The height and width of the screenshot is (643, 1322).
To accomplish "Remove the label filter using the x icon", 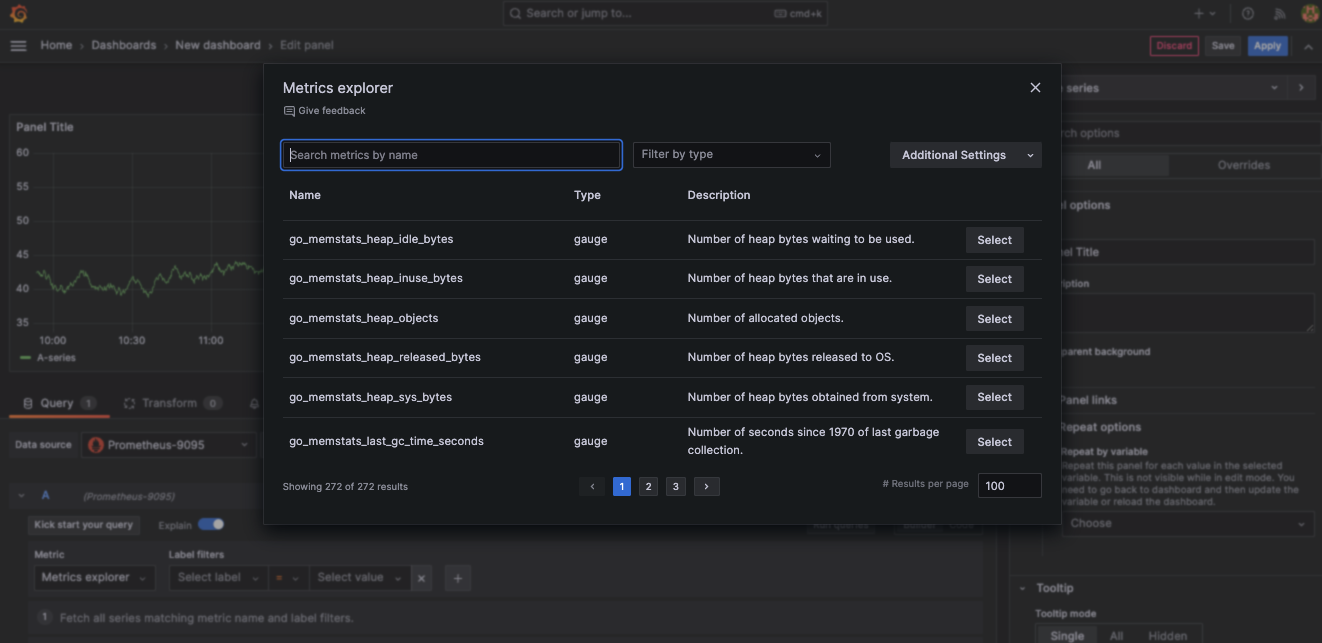I will [421, 577].
